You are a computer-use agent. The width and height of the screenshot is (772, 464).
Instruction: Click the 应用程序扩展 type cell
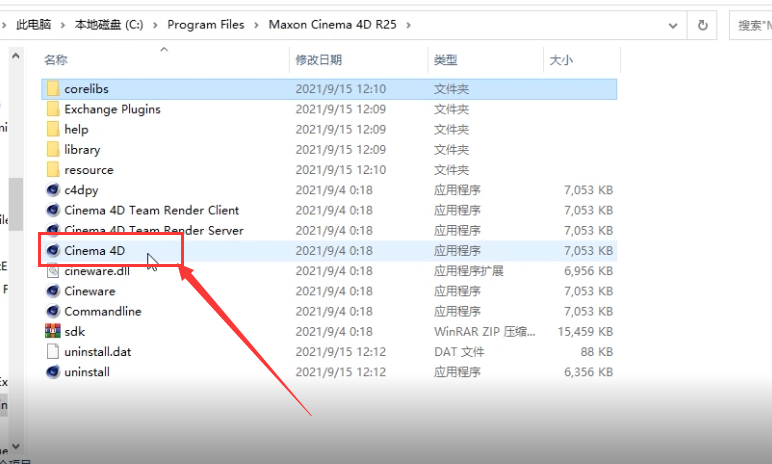469,271
